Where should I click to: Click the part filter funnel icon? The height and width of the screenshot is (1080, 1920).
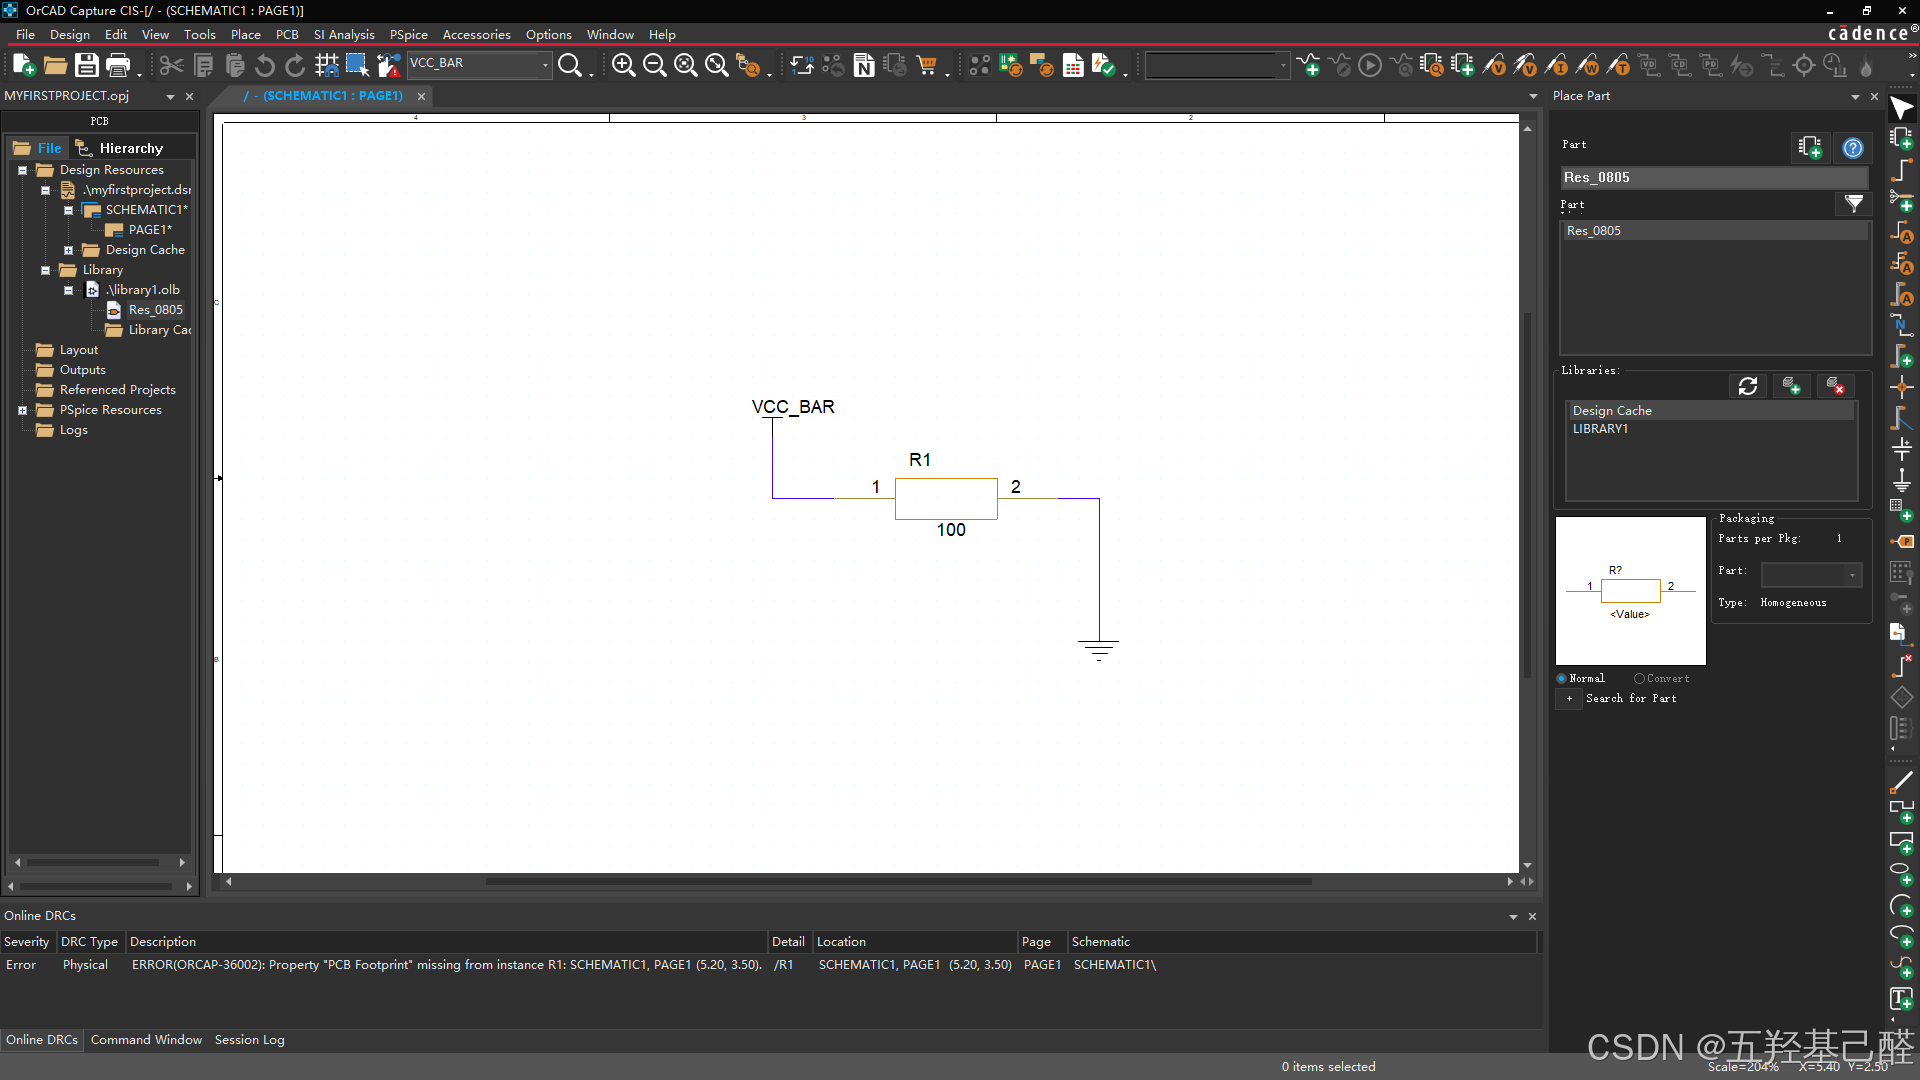(x=1854, y=204)
